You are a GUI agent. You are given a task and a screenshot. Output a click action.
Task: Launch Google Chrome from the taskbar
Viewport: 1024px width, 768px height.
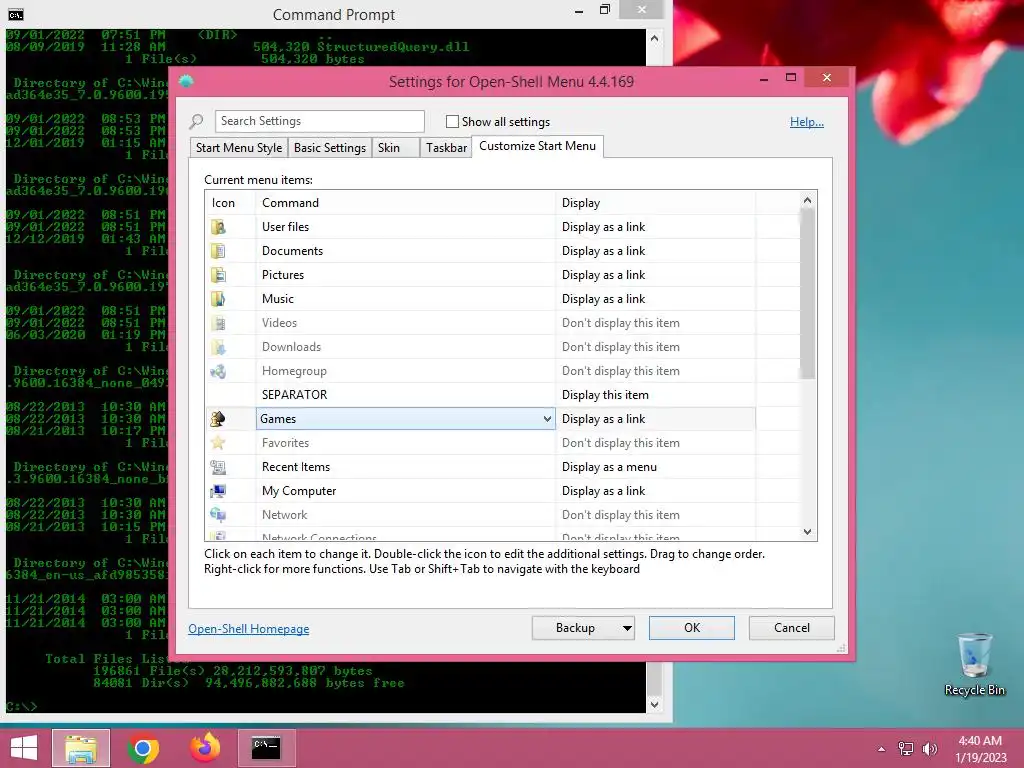143,748
